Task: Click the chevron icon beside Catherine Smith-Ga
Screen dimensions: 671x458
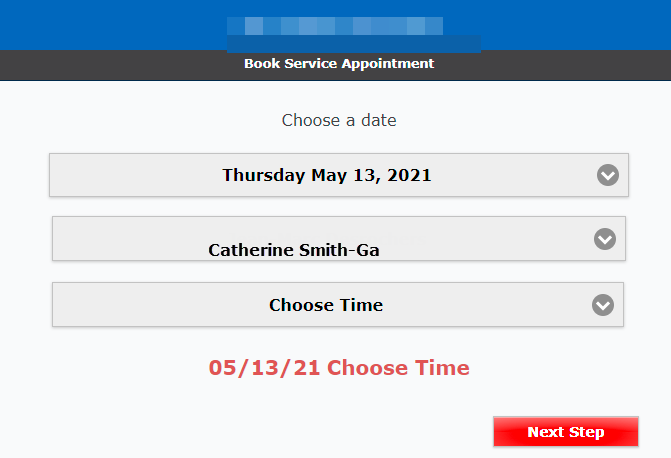Action: pyautogui.click(x=604, y=239)
